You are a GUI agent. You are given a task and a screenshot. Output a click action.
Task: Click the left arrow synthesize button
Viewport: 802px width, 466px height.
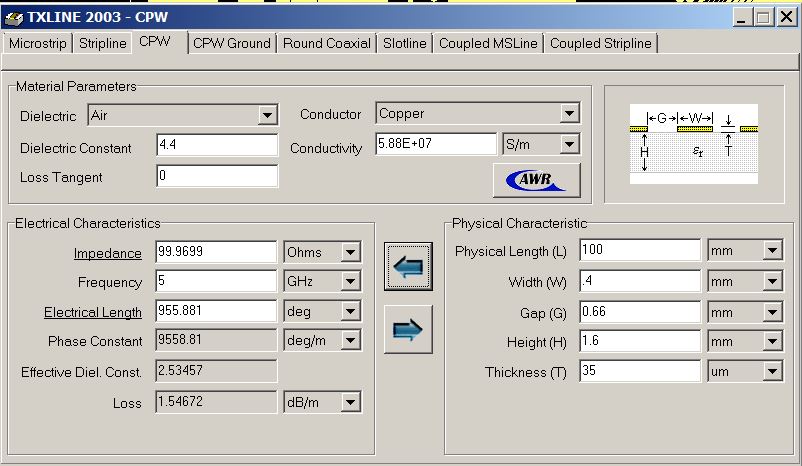click(x=408, y=267)
